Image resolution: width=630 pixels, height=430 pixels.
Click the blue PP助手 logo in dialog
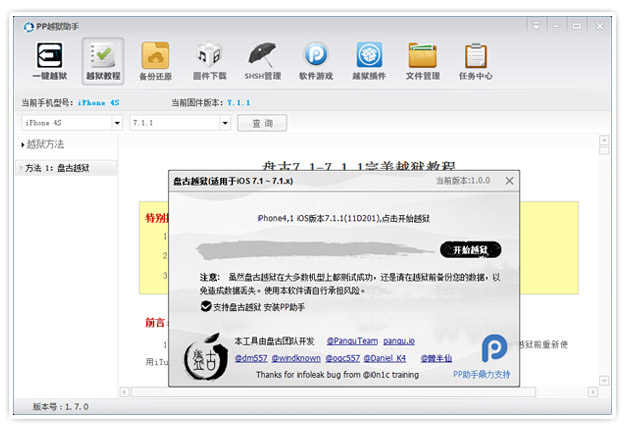click(x=494, y=348)
